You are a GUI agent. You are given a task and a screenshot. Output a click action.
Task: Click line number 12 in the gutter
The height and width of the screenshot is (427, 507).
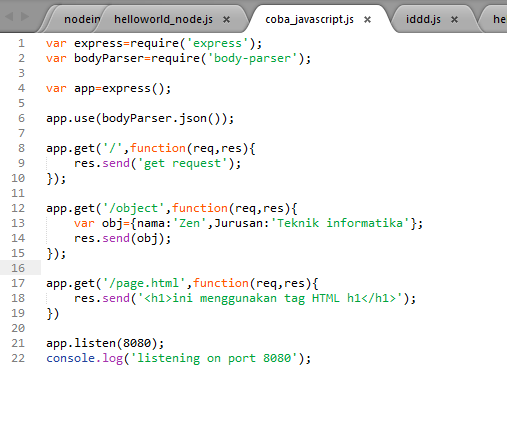(18, 208)
